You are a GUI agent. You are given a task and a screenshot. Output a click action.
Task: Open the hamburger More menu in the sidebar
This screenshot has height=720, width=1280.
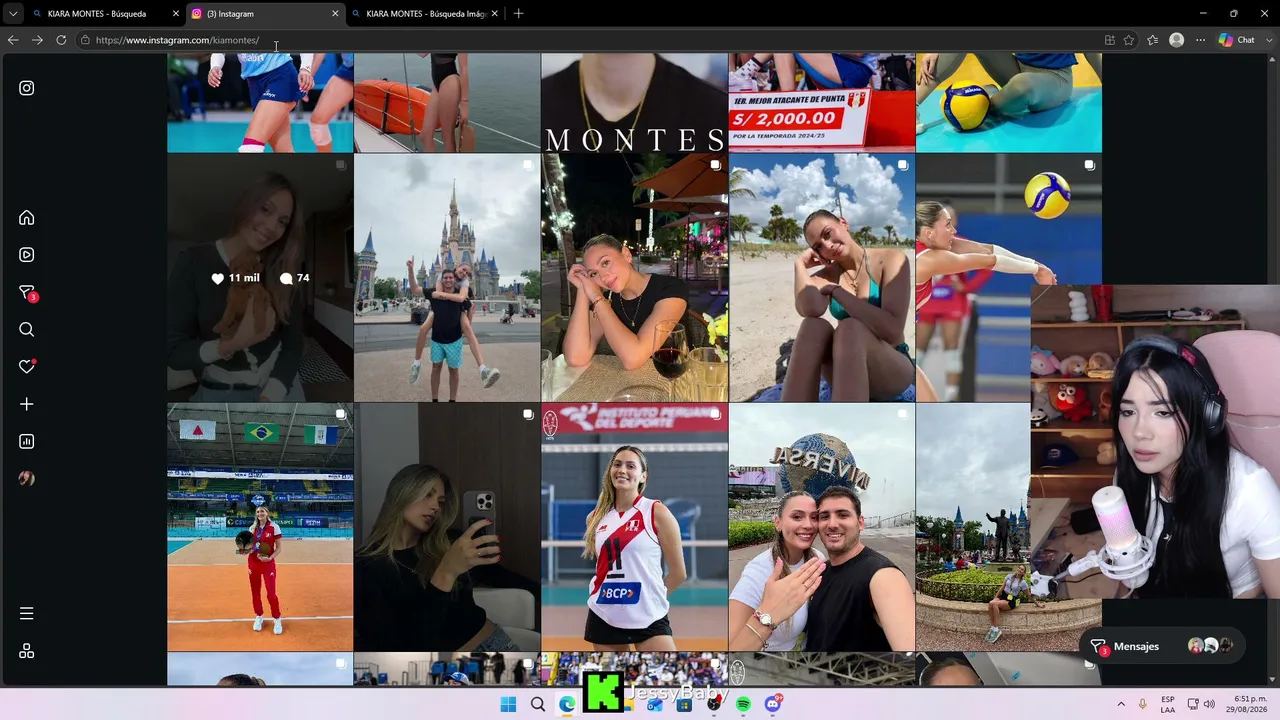(x=27, y=613)
